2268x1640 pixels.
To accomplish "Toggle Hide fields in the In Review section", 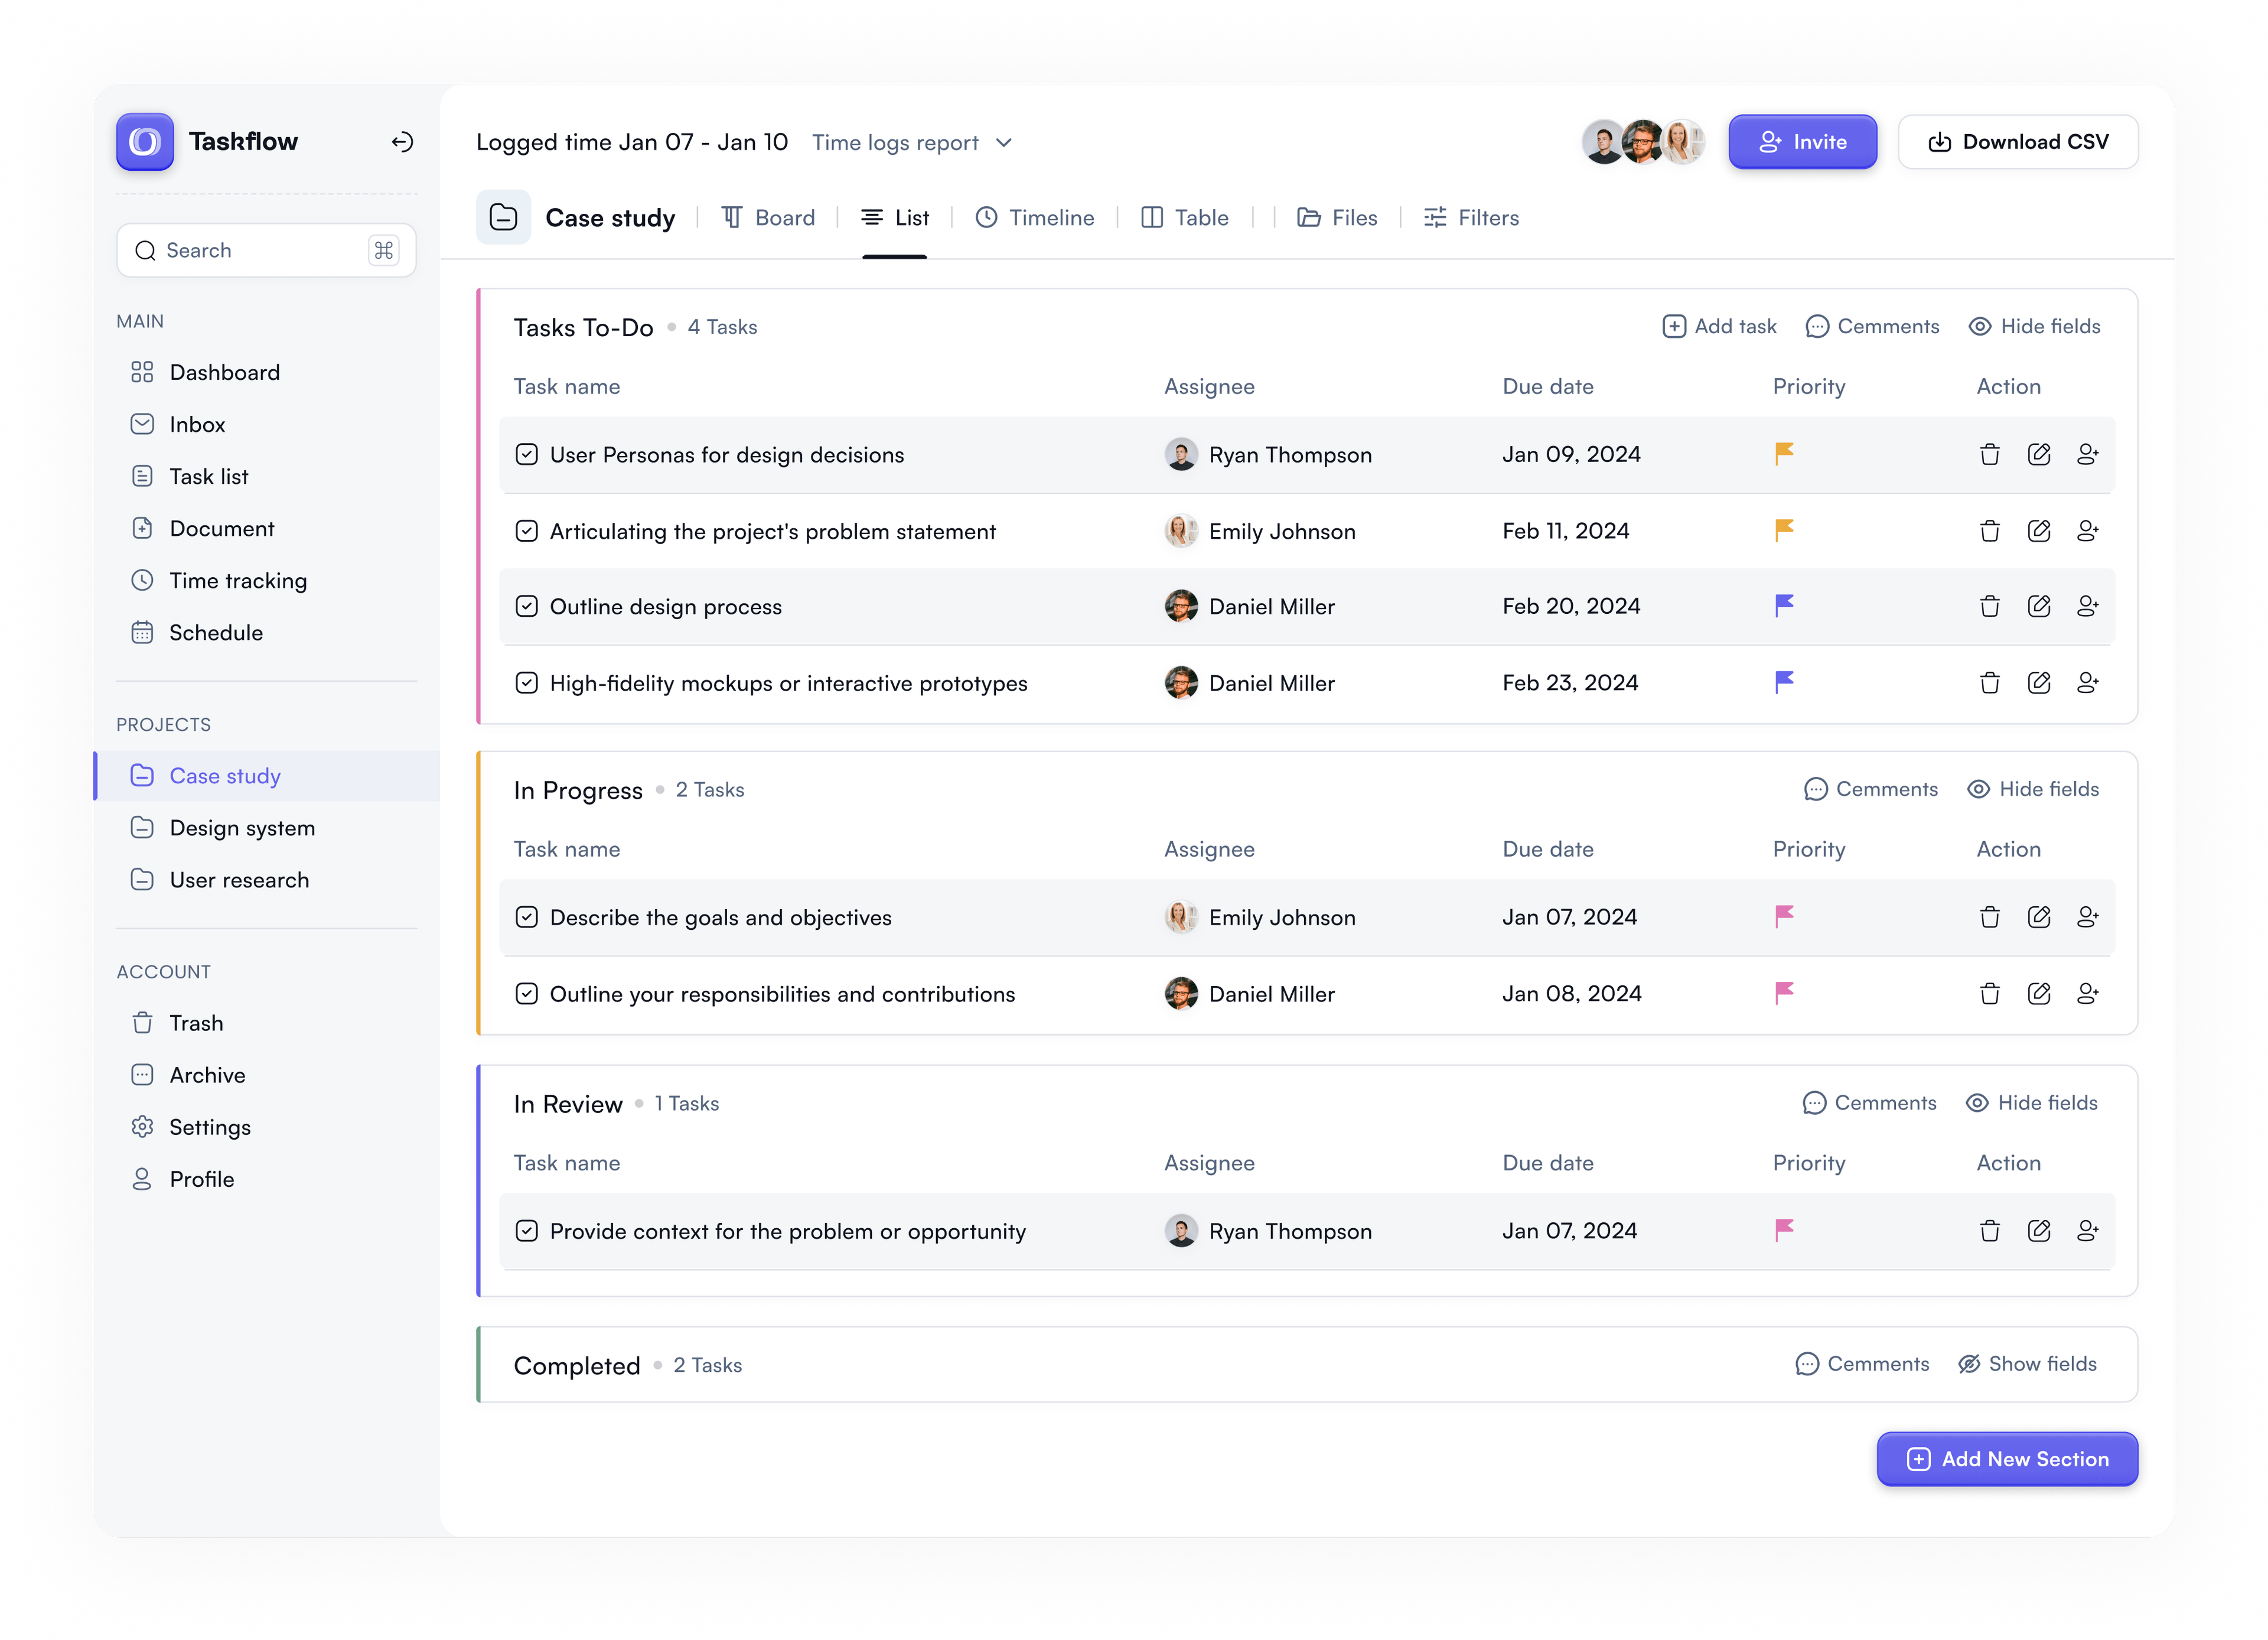I will pyautogui.click(x=2032, y=1102).
